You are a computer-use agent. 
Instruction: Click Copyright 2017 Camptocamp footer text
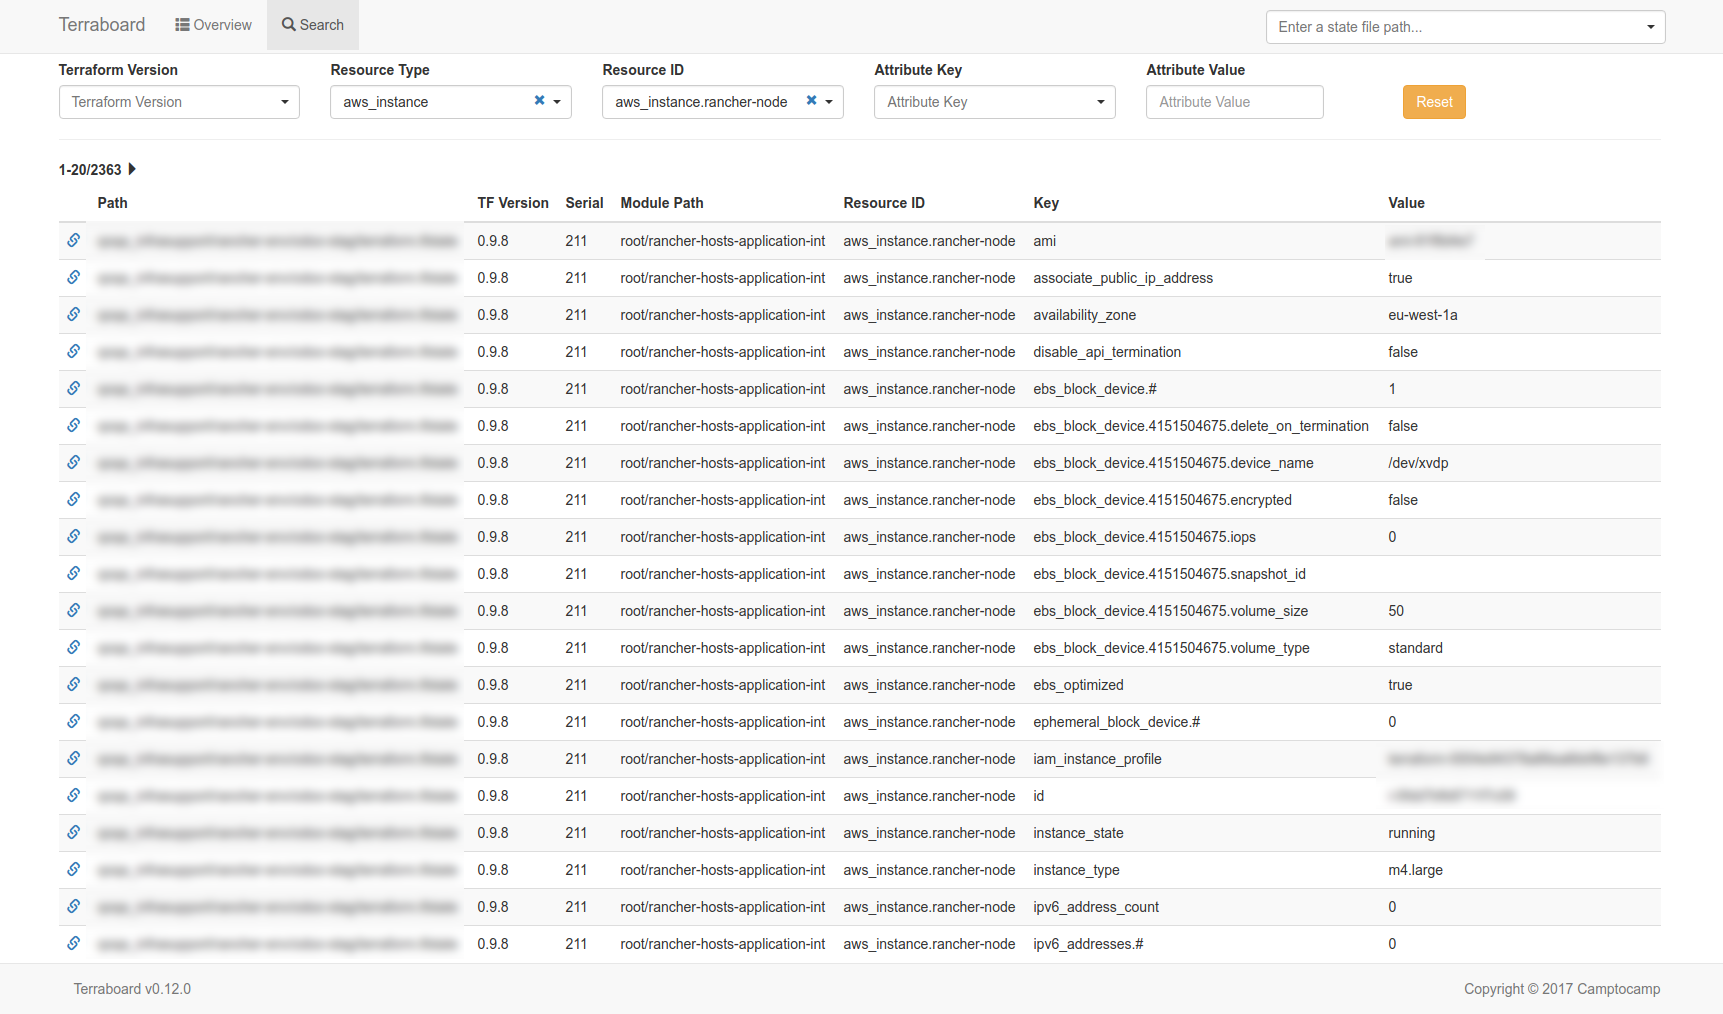(x=1562, y=989)
